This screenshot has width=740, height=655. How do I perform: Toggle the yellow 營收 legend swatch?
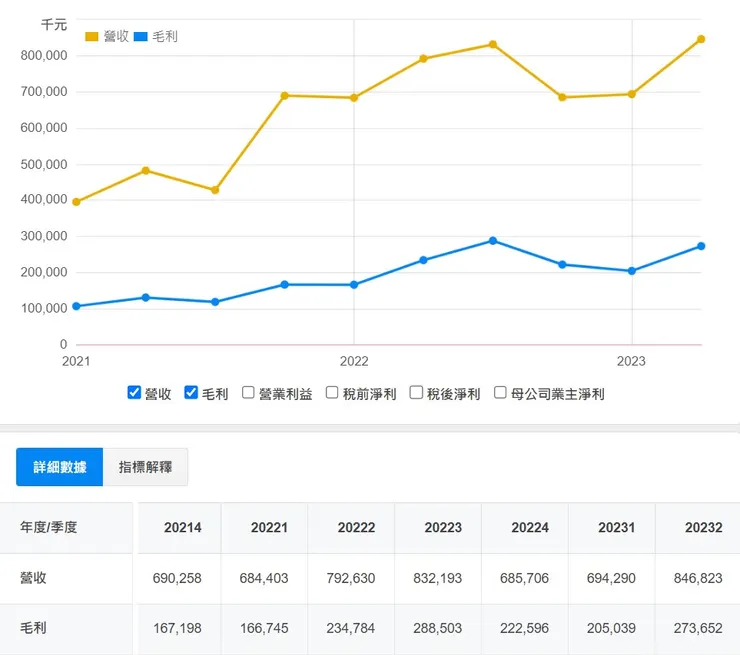[x=92, y=36]
